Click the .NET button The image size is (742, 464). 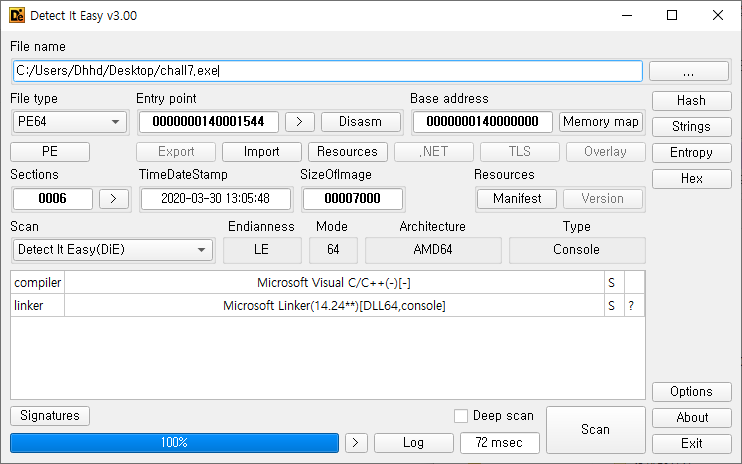pyautogui.click(x=434, y=152)
